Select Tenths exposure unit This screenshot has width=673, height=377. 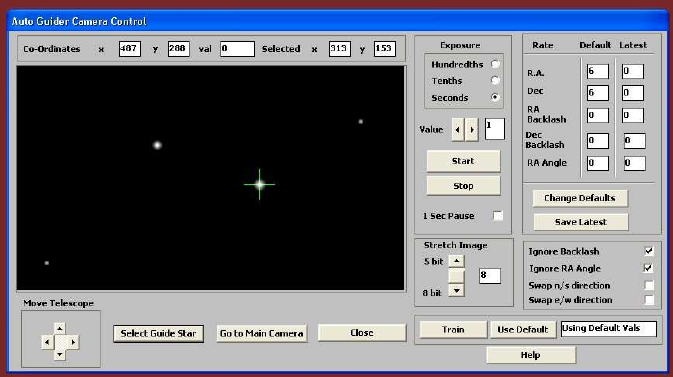coord(495,80)
